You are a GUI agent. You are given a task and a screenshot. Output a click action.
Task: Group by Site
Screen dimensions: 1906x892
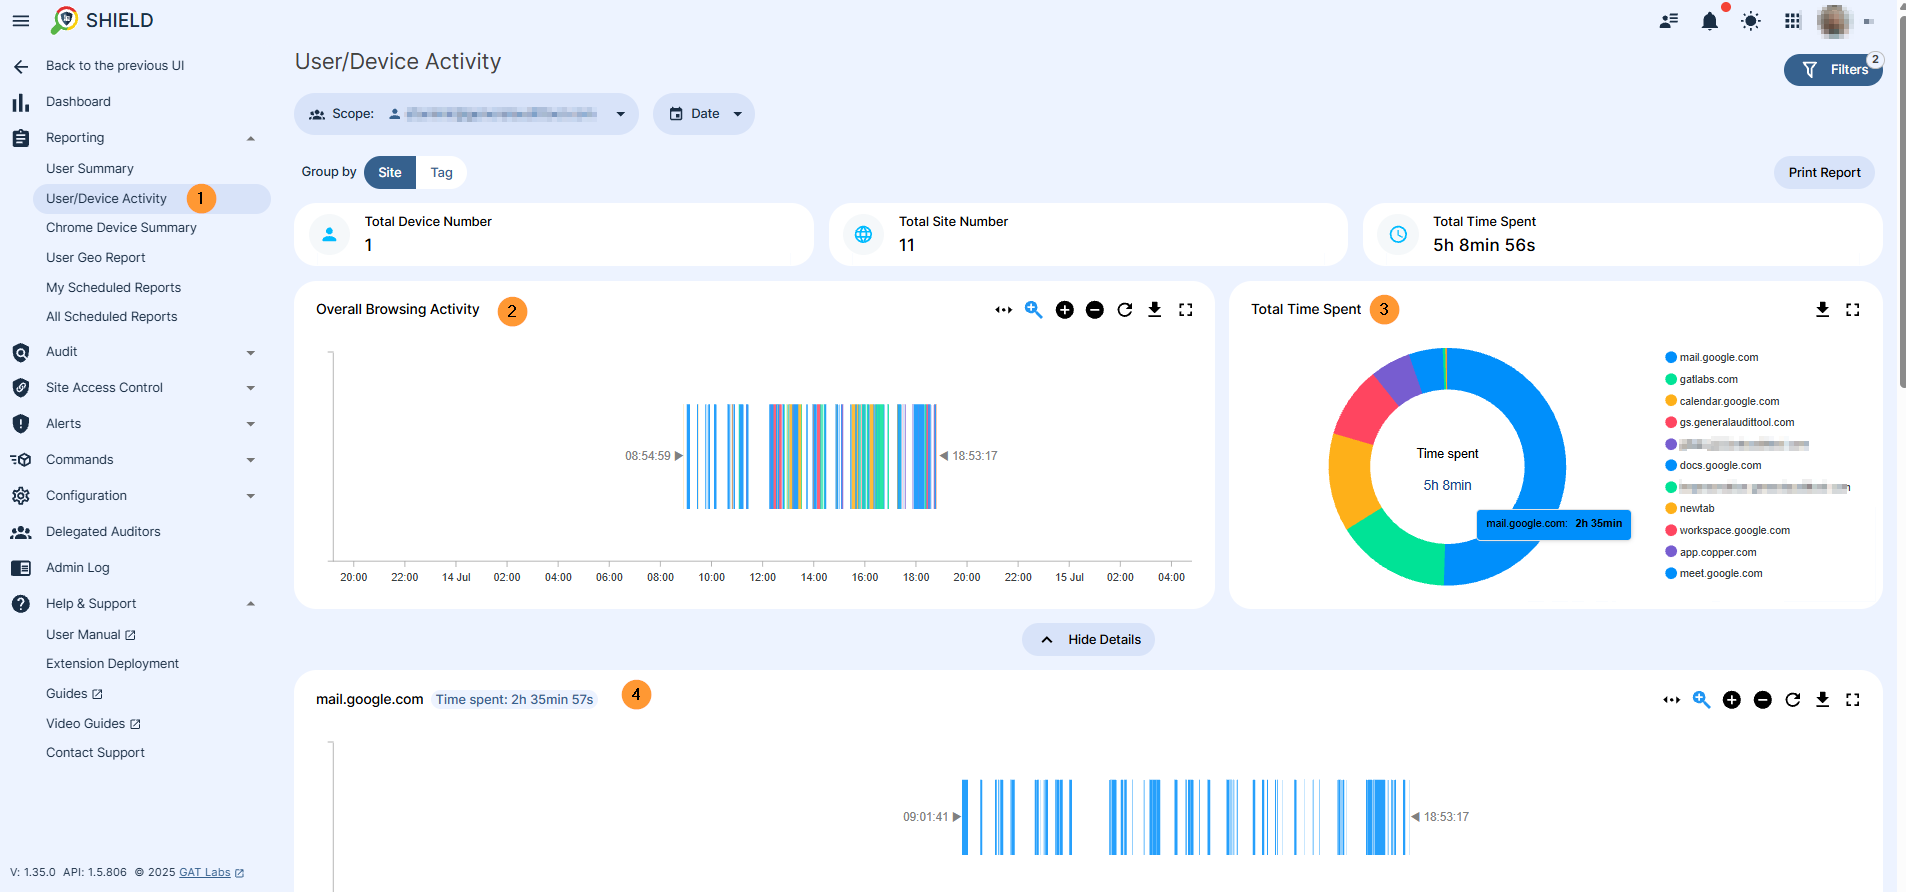tap(390, 173)
